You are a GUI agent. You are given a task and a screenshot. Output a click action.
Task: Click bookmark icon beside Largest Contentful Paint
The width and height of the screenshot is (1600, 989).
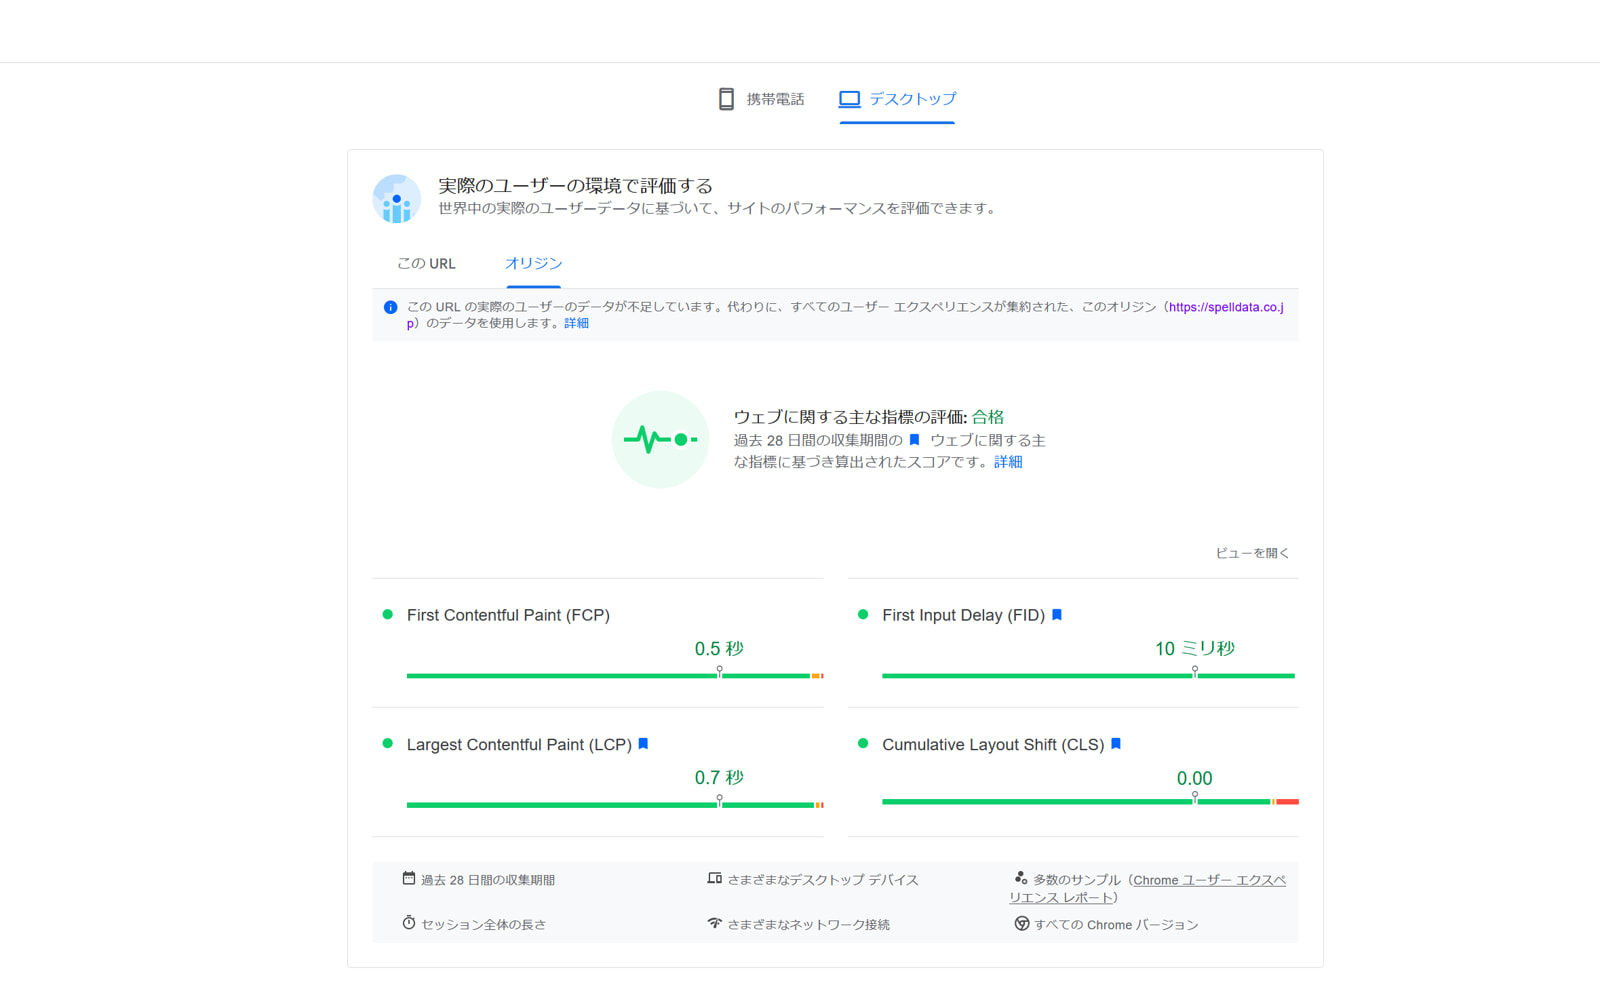643,744
